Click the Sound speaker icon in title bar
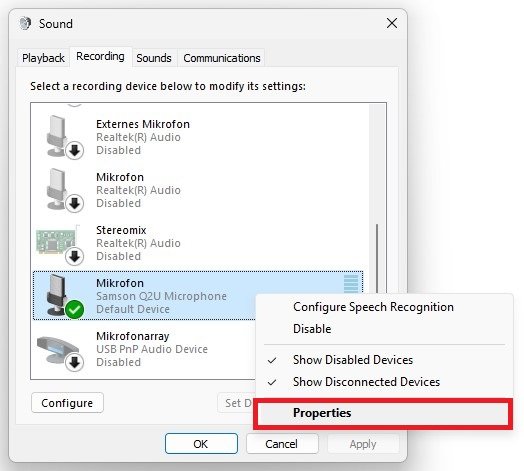 click(25, 23)
